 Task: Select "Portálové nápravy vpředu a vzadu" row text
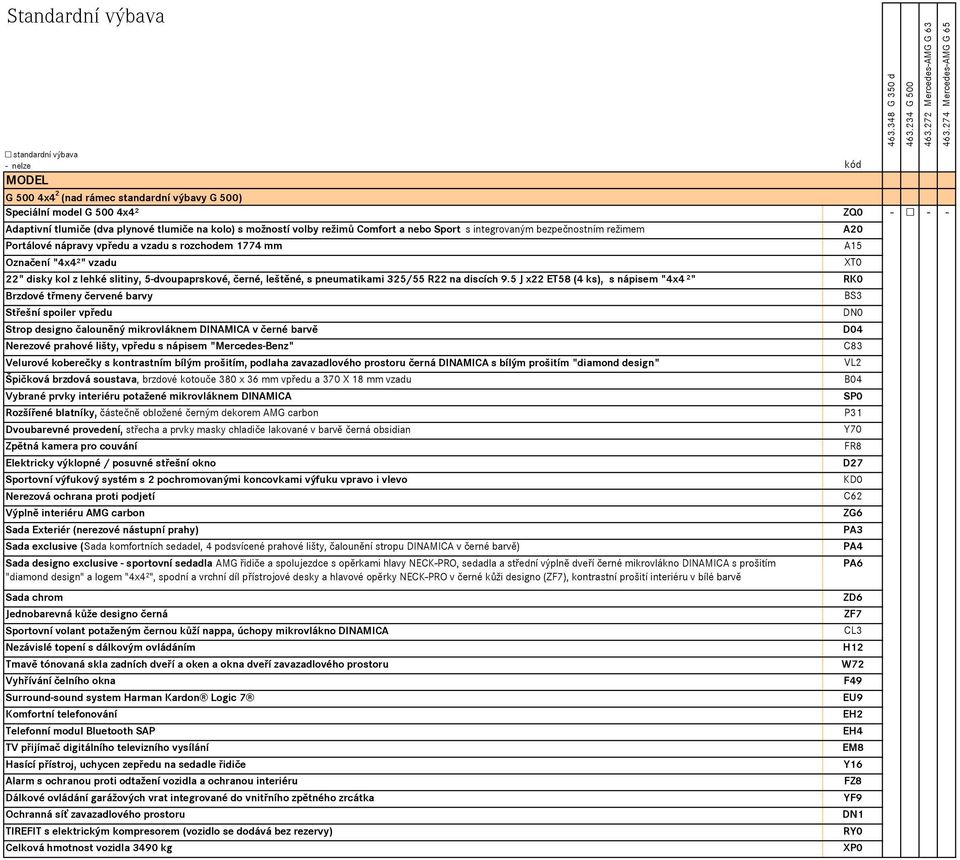coord(144,246)
